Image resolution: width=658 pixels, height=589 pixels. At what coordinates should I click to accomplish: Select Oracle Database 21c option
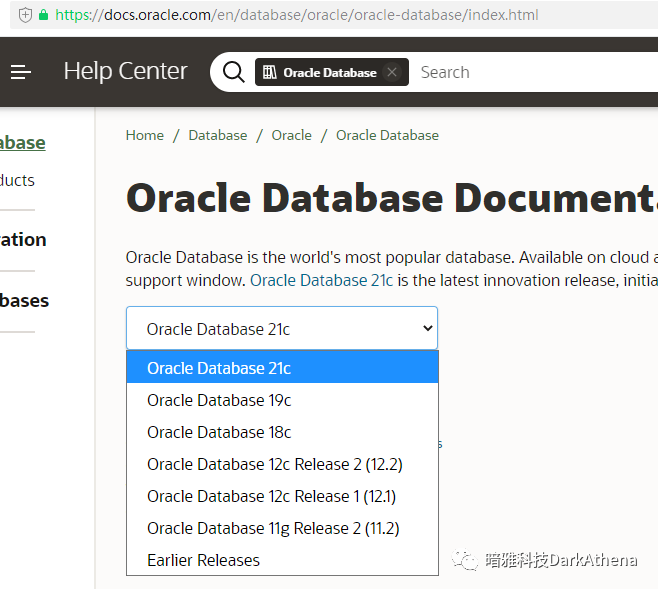(x=219, y=368)
